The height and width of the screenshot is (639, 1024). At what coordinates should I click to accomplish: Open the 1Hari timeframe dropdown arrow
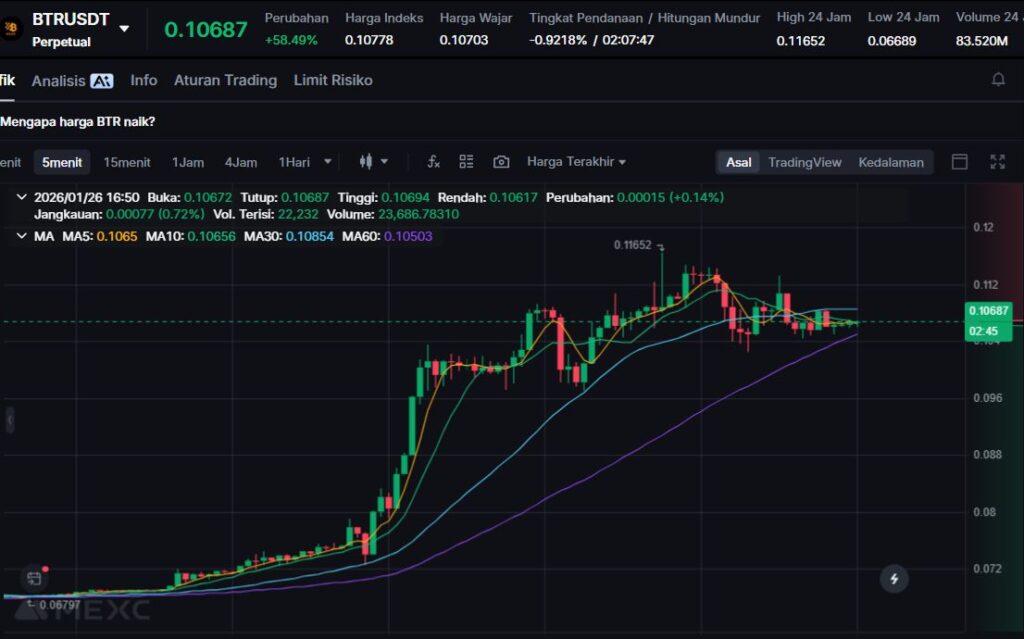327,162
